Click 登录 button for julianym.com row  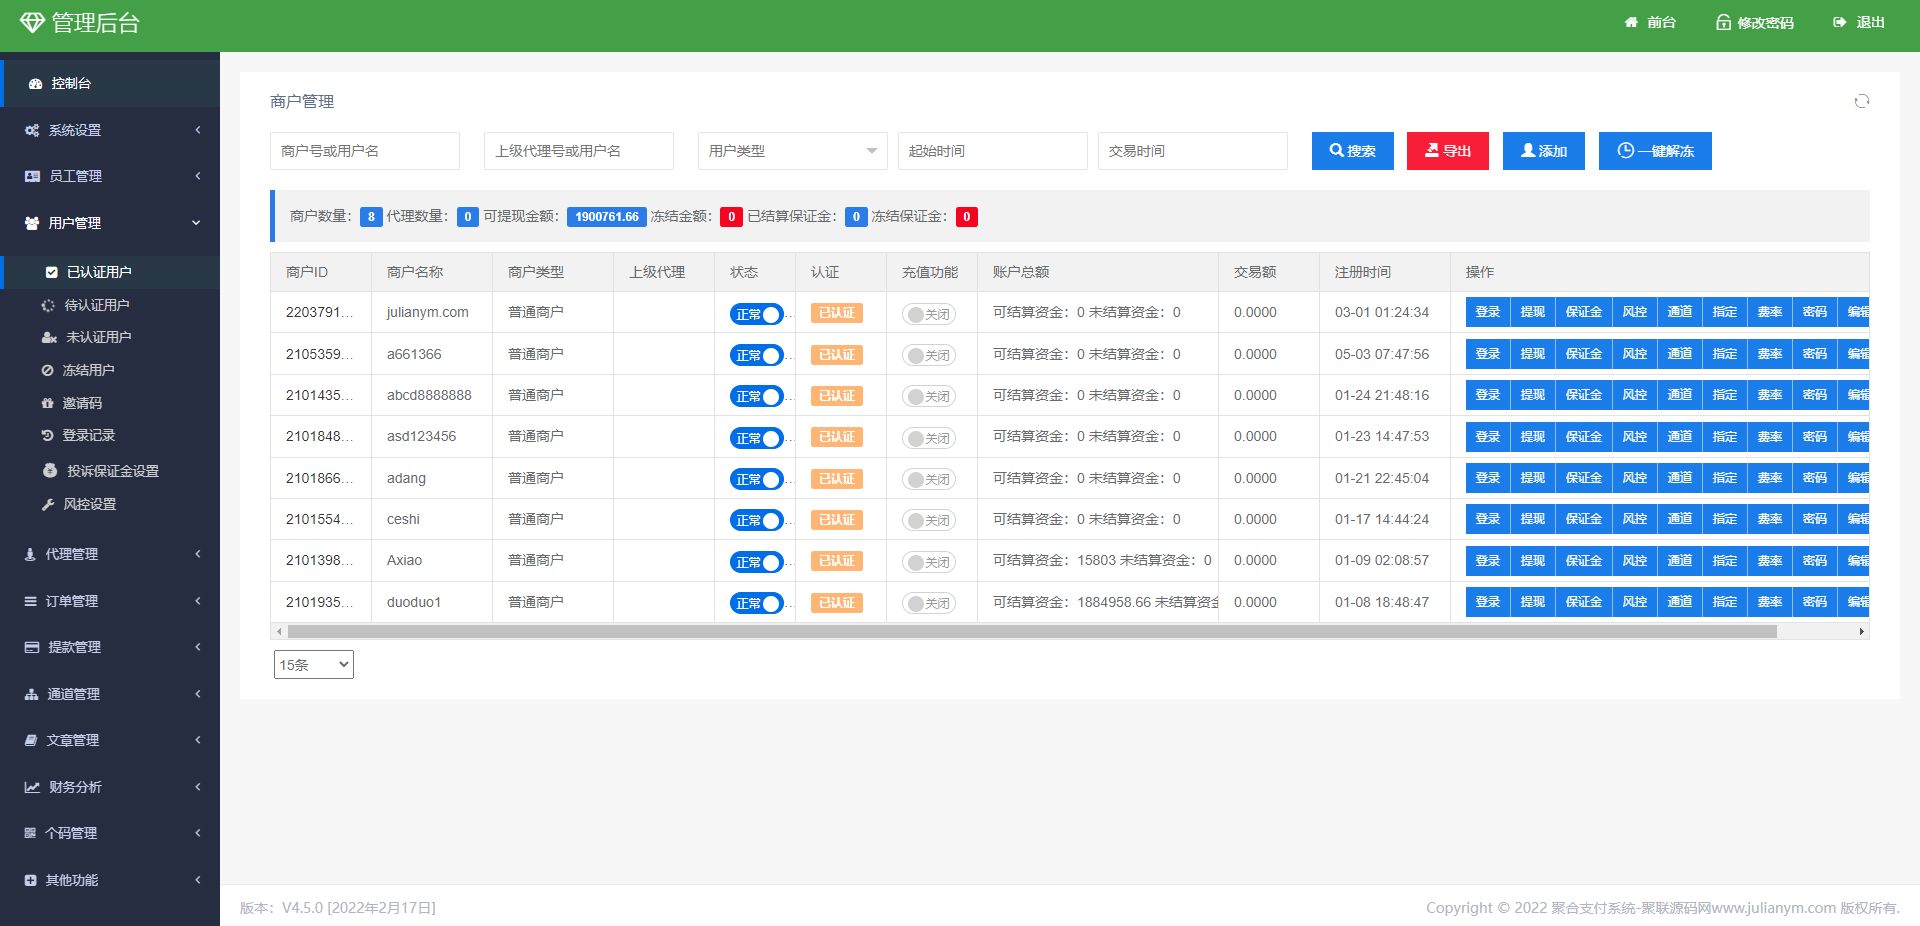[1488, 312]
